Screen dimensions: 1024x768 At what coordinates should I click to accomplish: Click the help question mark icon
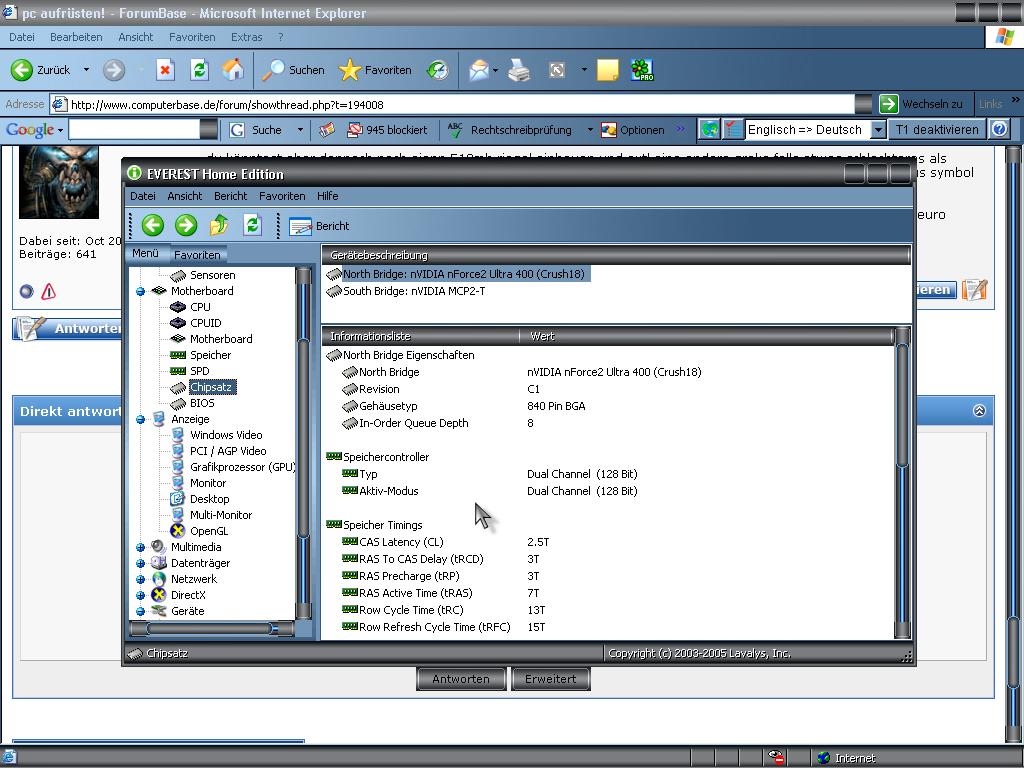(x=999, y=129)
